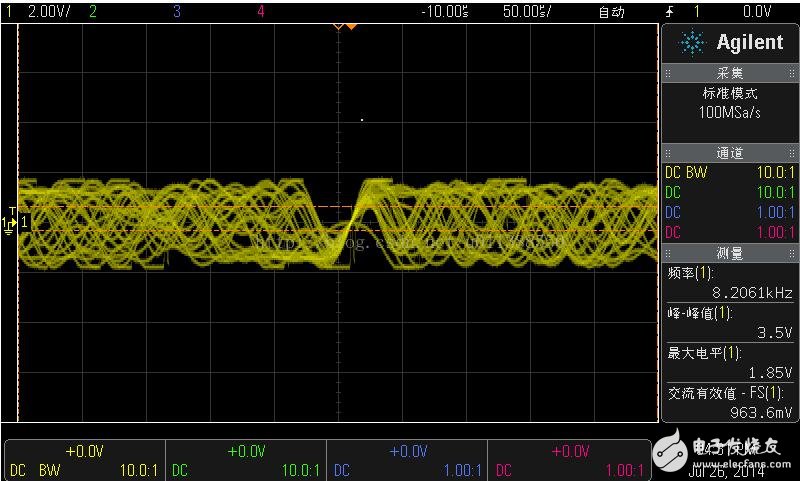Toggle channel 3 in the top bar
This screenshot has height=481, width=800.
pyautogui.click(x=177, y=12)
